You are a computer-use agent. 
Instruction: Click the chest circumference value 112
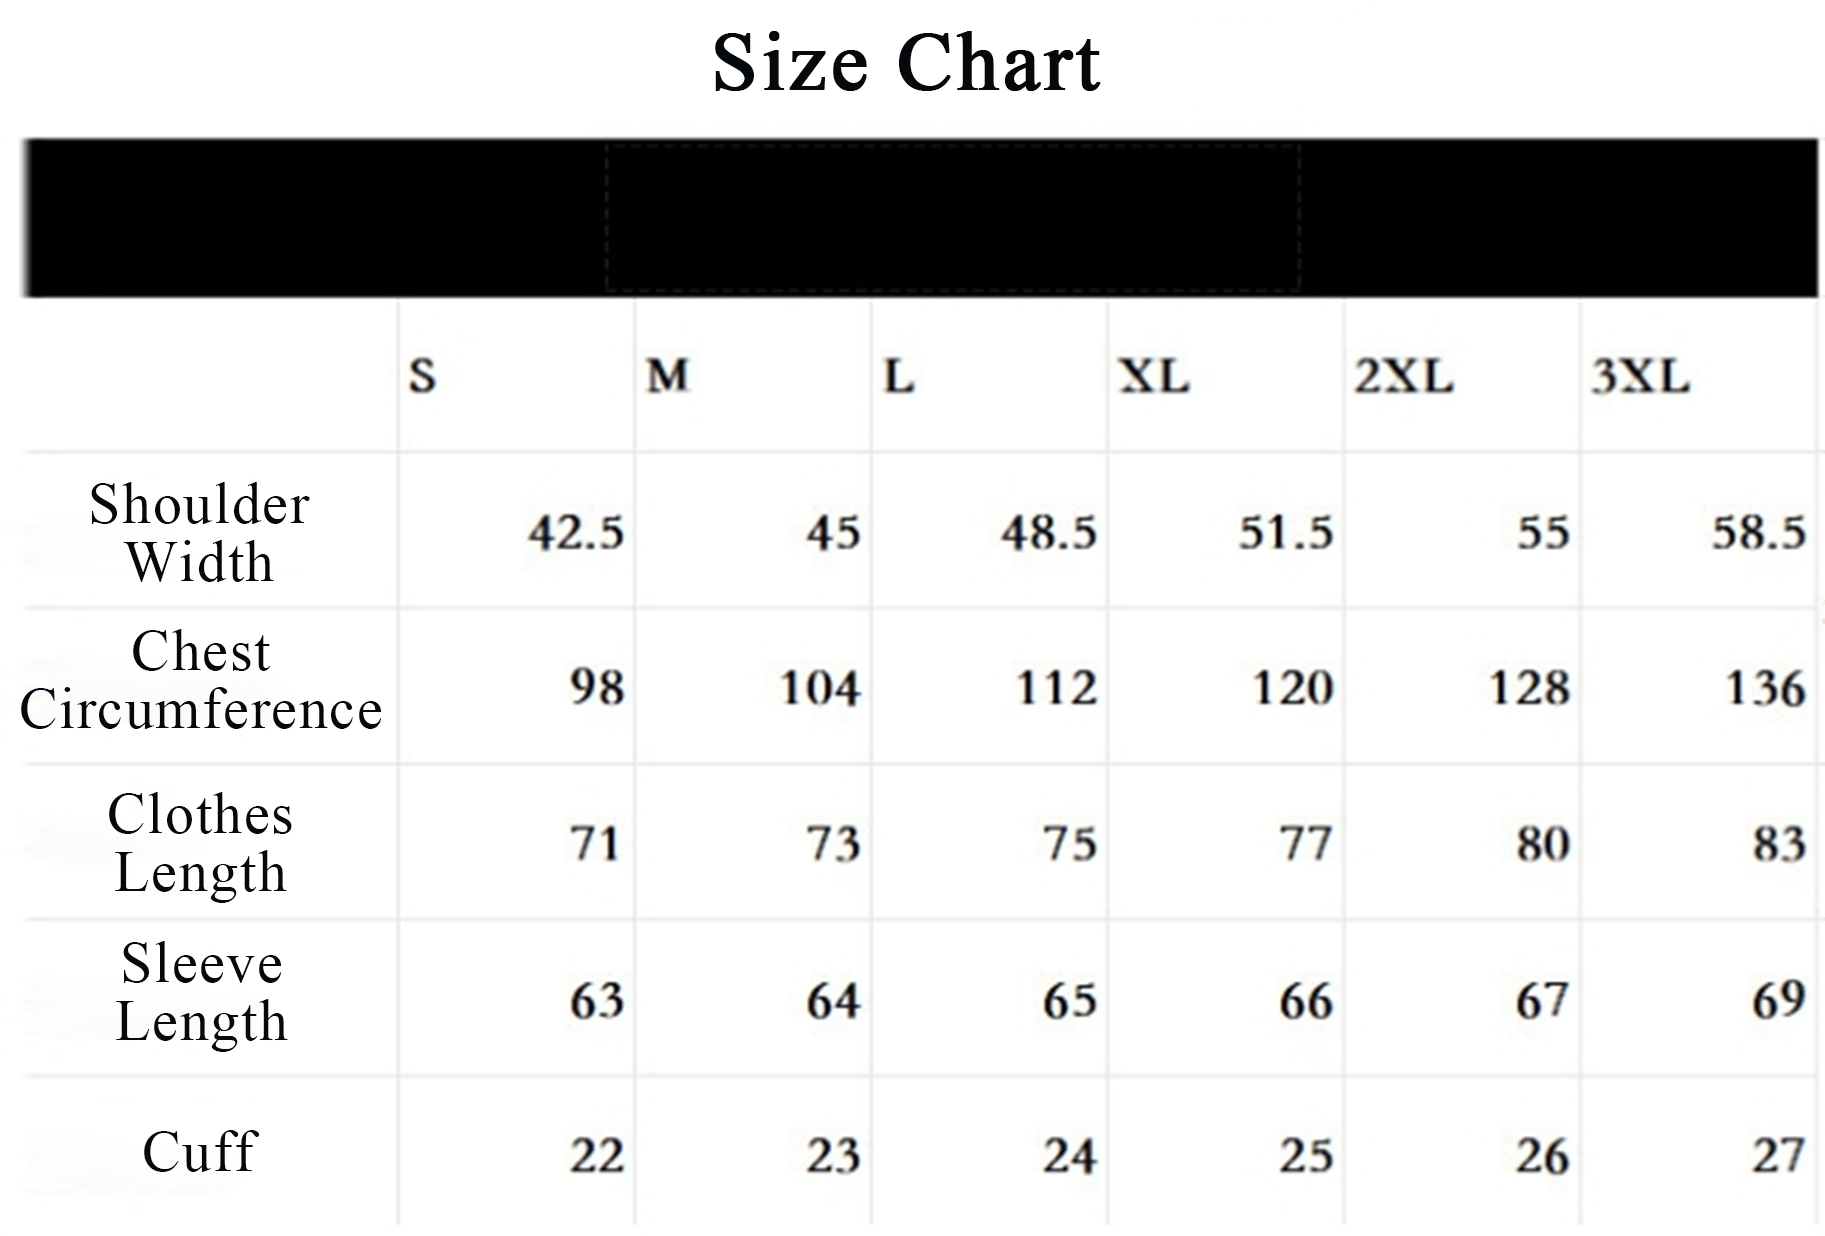click(x=1056, y=688)
